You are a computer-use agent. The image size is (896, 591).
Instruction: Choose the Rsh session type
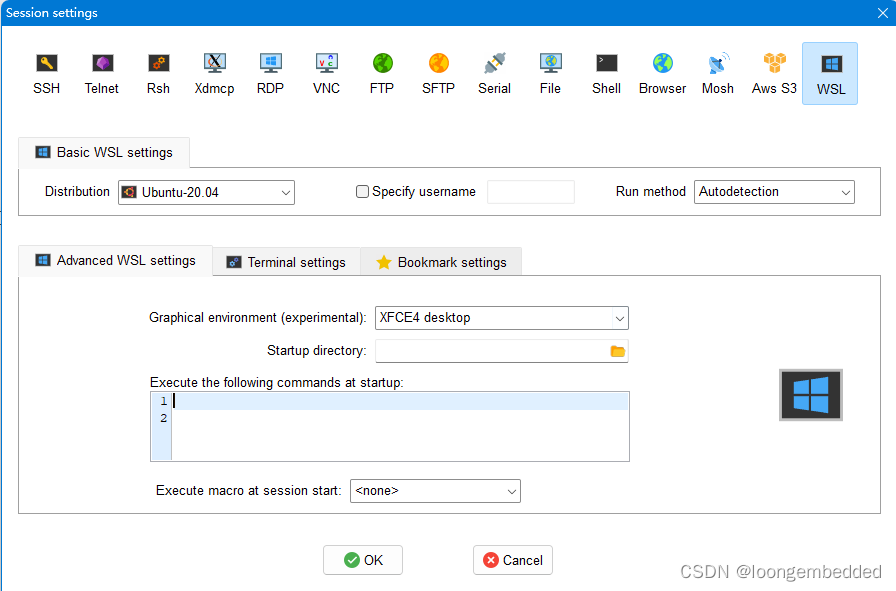point(158,74)
